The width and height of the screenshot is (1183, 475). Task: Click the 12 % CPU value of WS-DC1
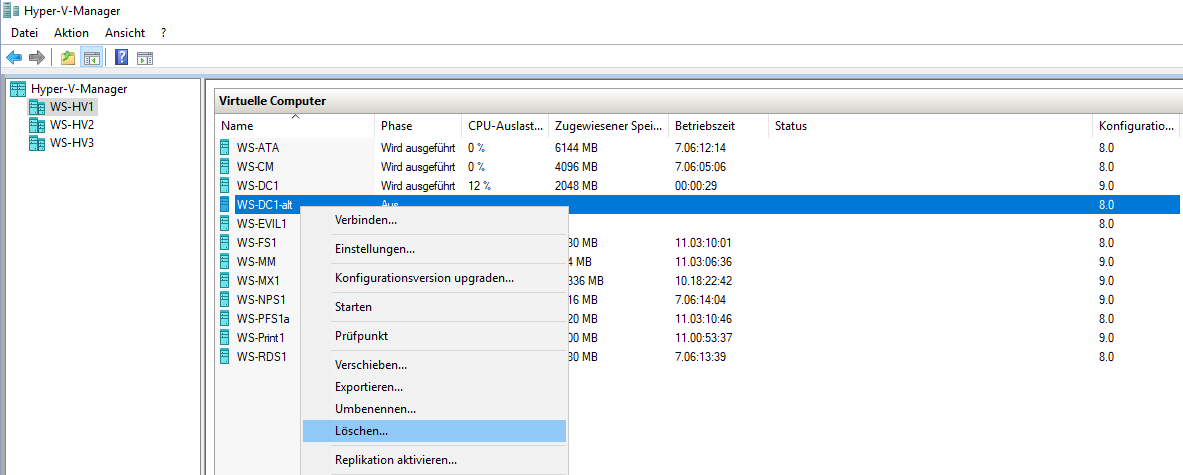pos(480,185)
